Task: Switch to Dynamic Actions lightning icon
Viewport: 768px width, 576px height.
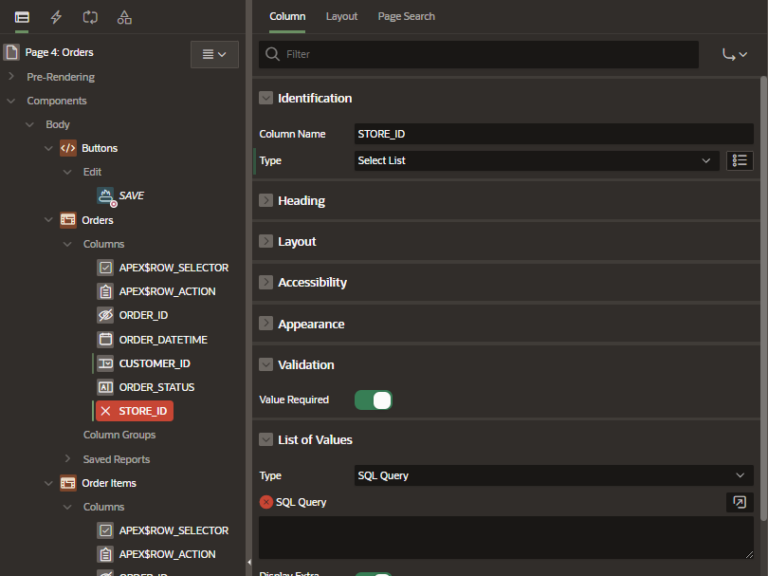Action: (56, 17)
